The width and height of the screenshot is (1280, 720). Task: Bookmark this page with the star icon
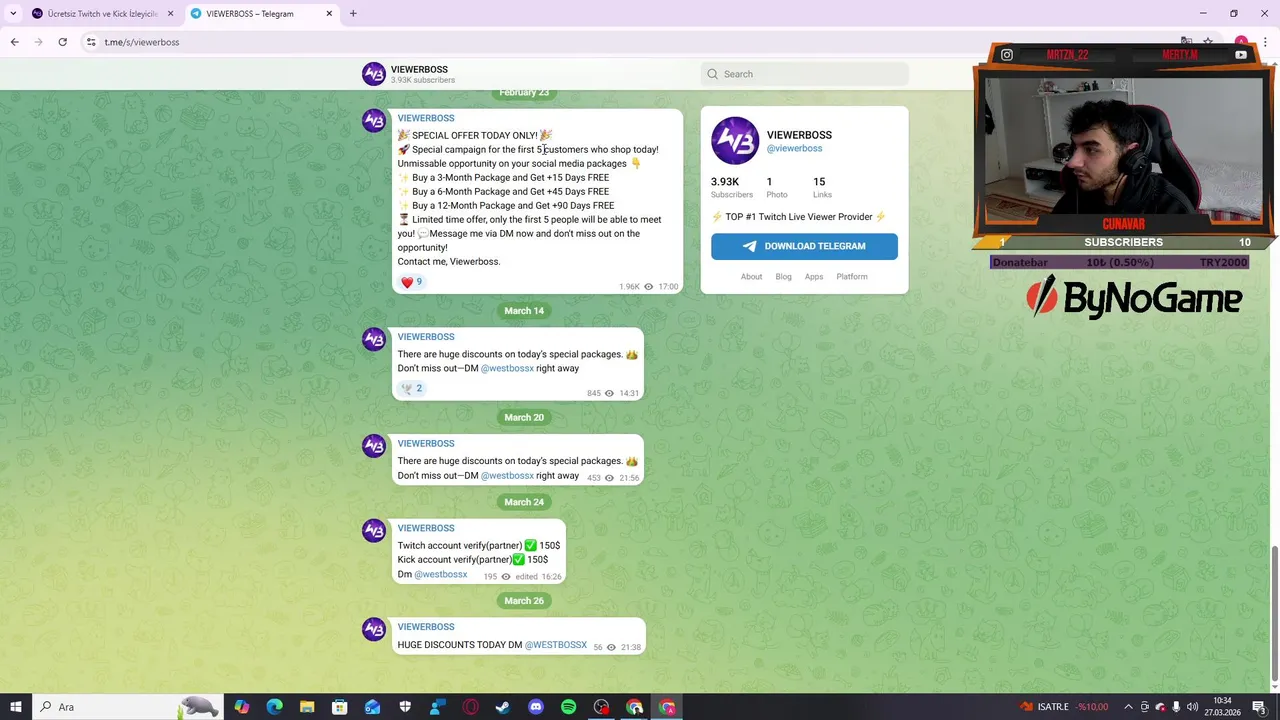pos(1208,42)
